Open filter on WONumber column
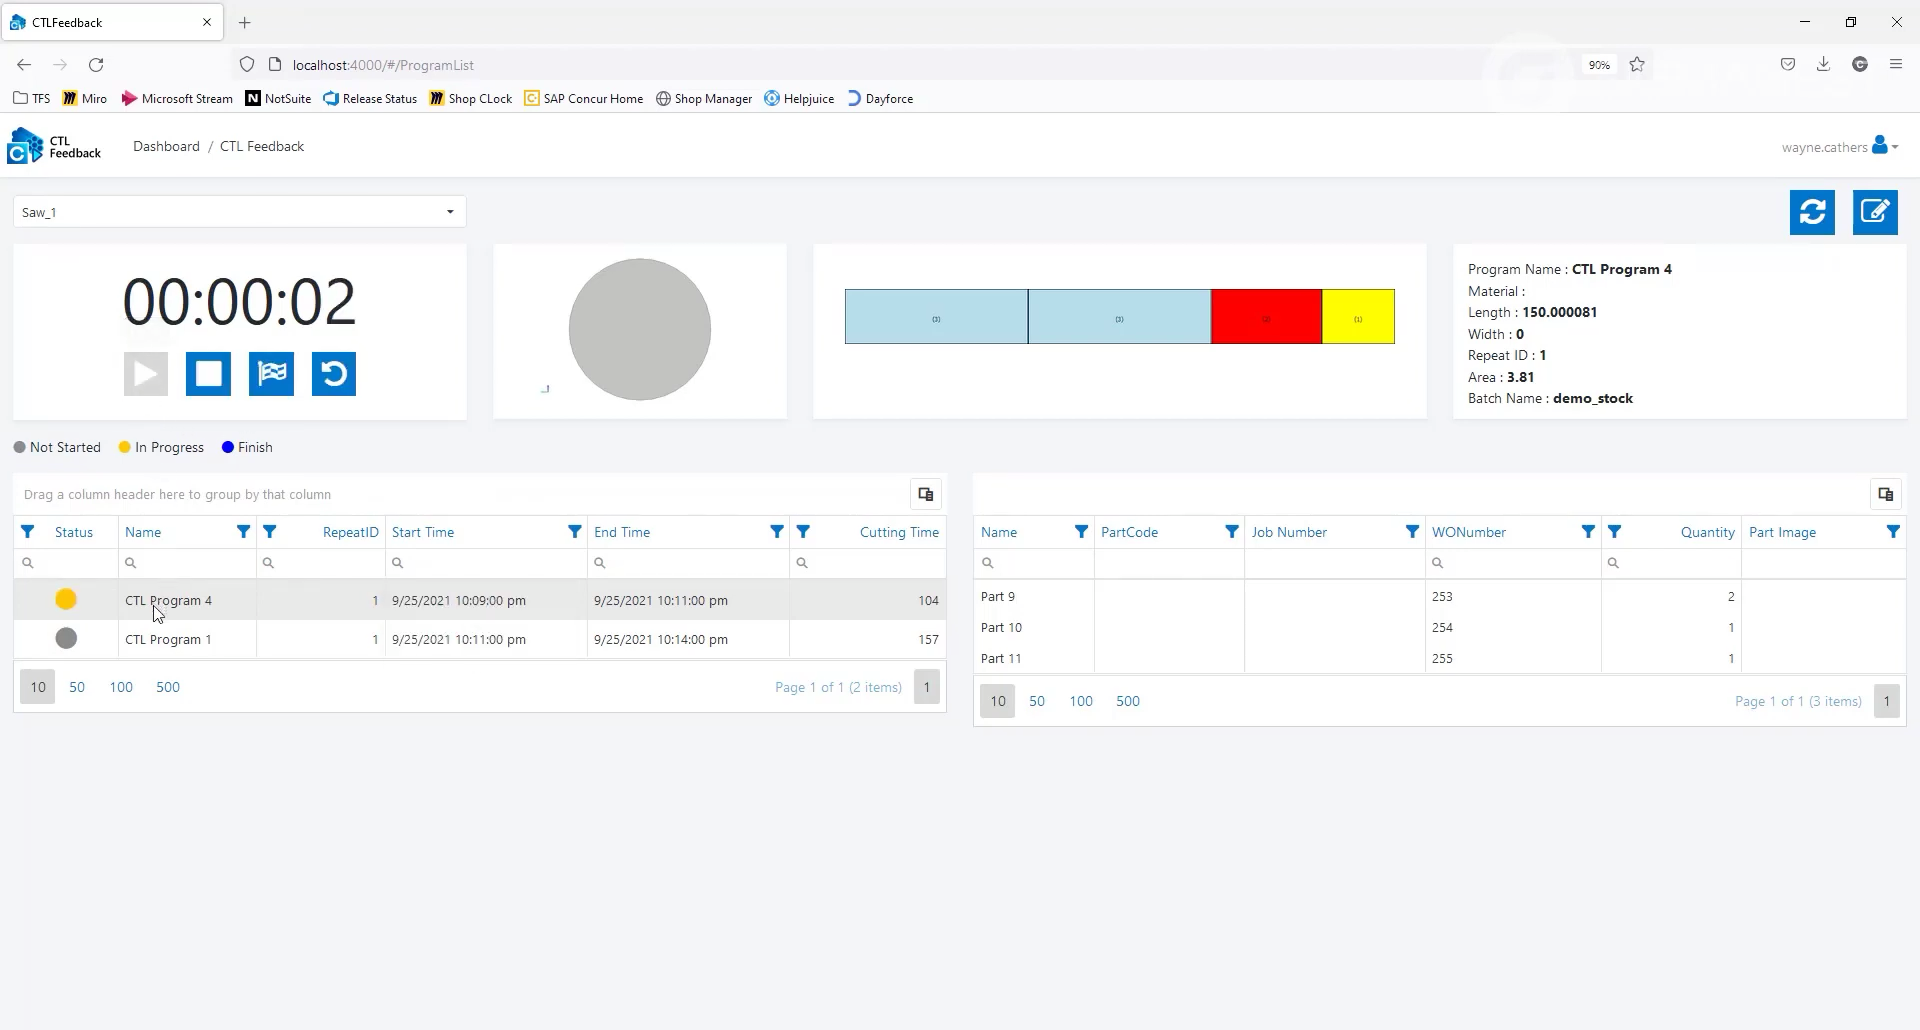The image size is (1920, 1030). point(1587,532)
